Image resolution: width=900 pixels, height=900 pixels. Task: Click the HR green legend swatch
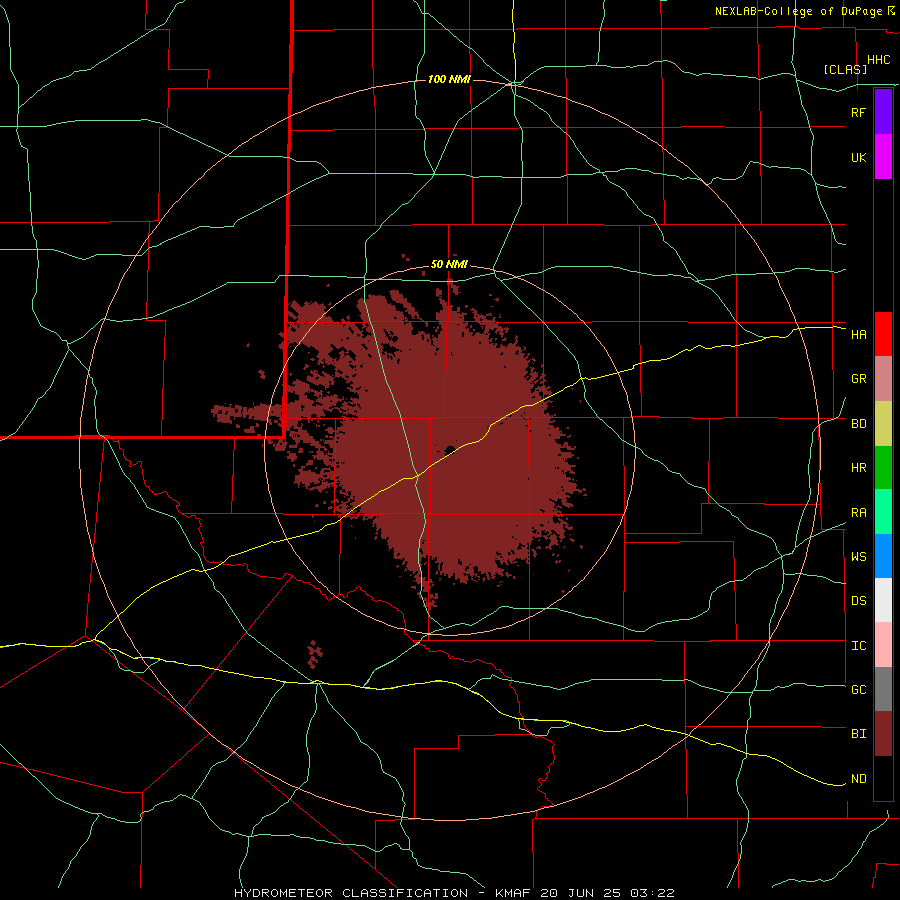pyautogui.click(x=883, y=468)
